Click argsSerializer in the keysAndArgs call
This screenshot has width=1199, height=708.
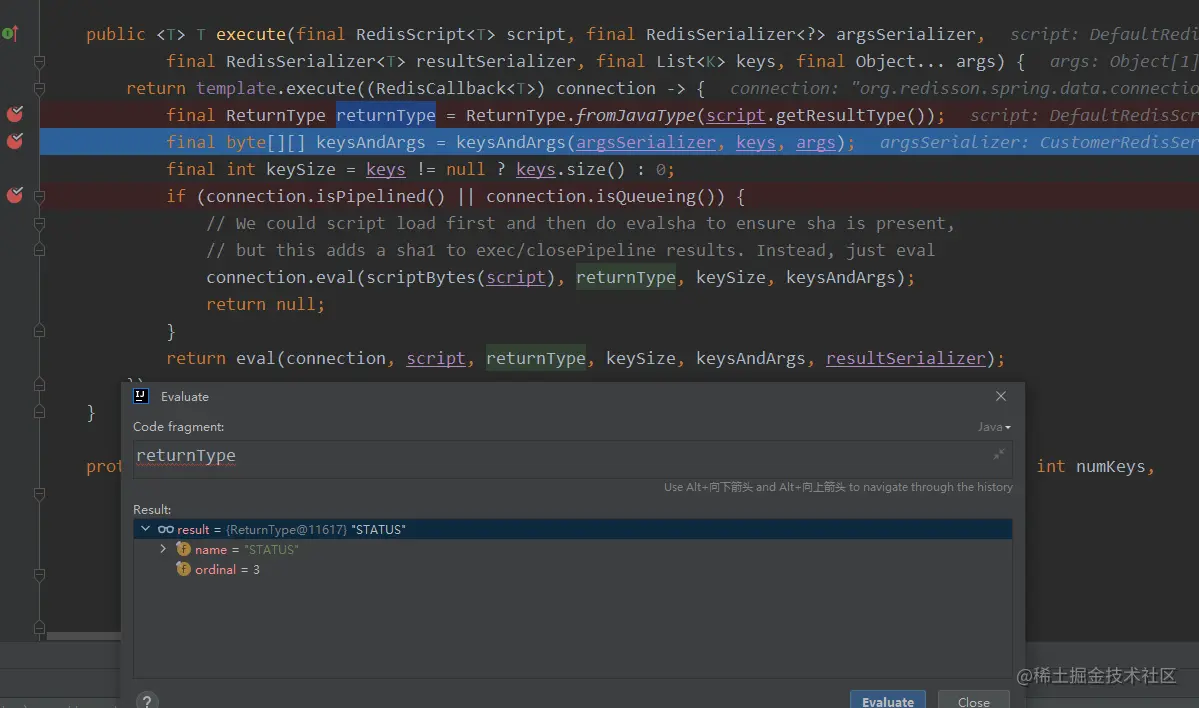[646, 142]
